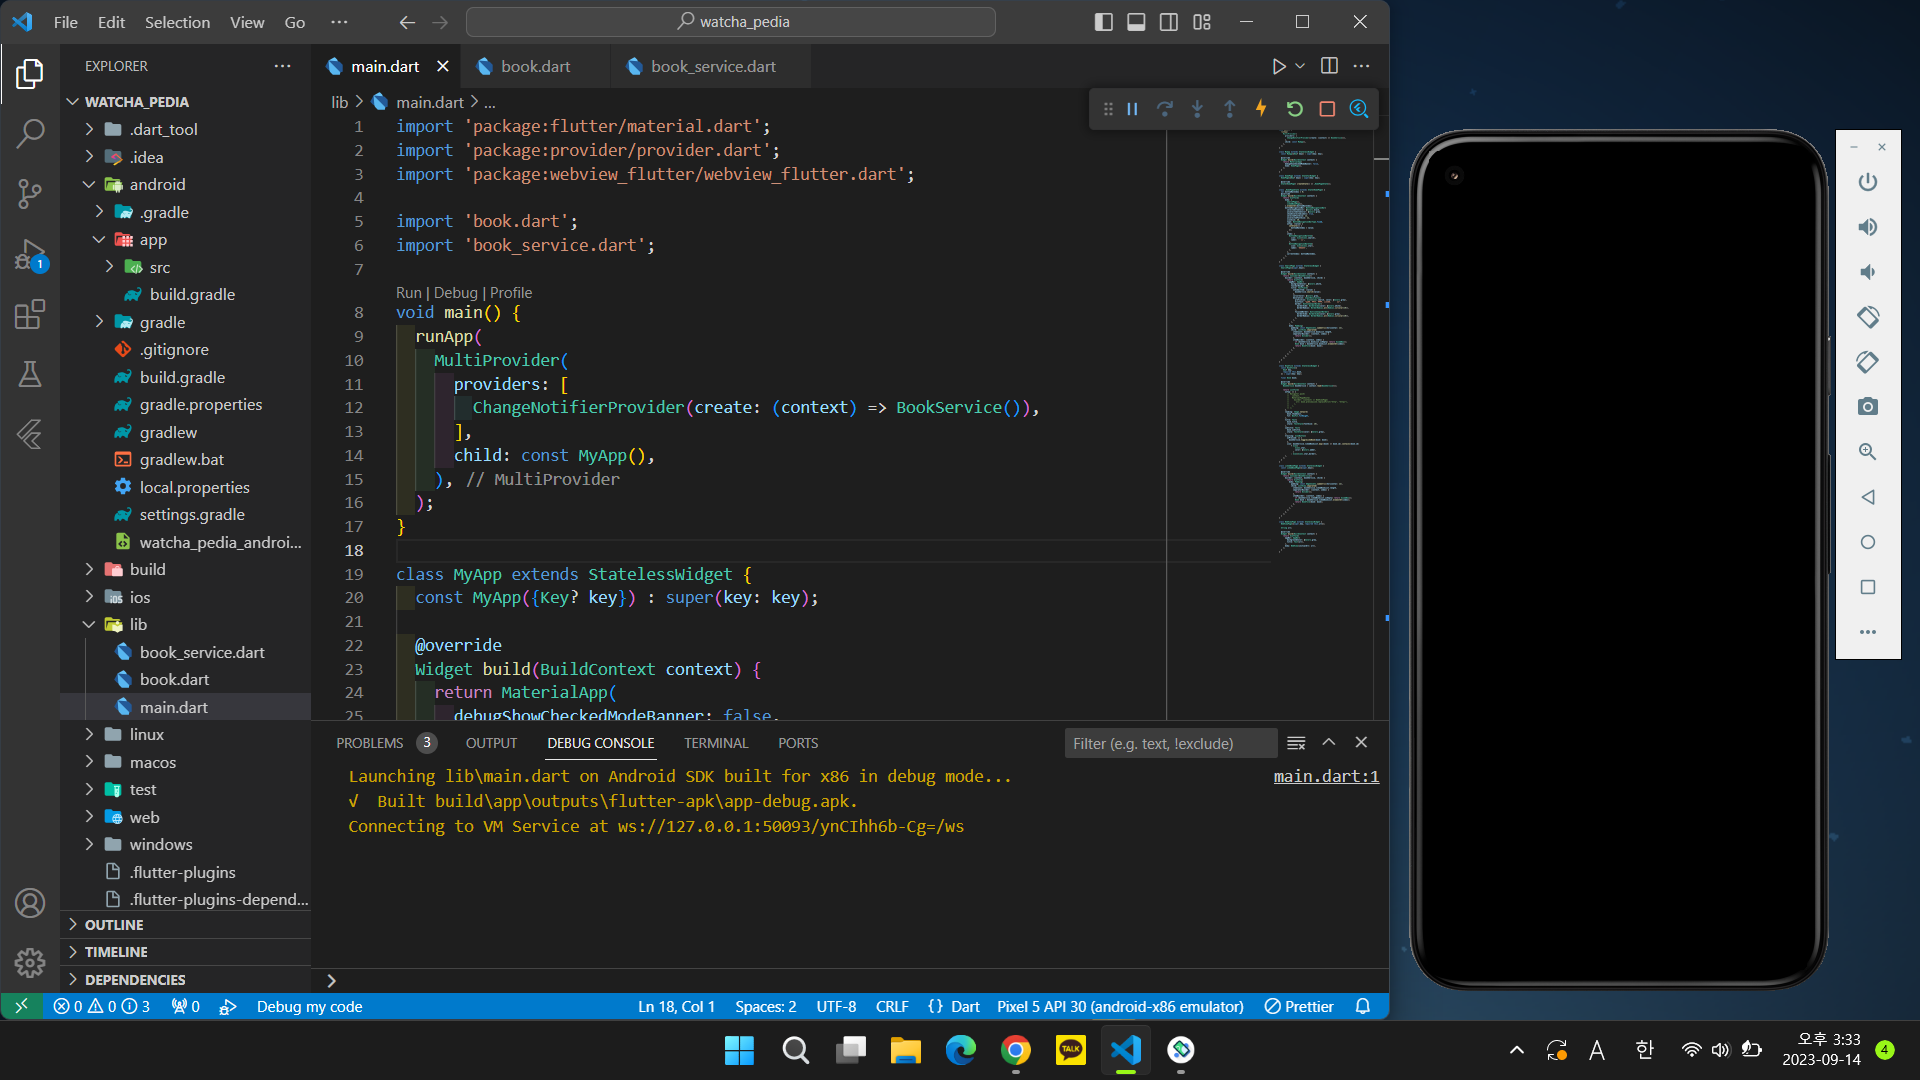Screen dimensions: 1920x1080
Task: Open the run options dropdown arrow
Action: point(1300,66)
